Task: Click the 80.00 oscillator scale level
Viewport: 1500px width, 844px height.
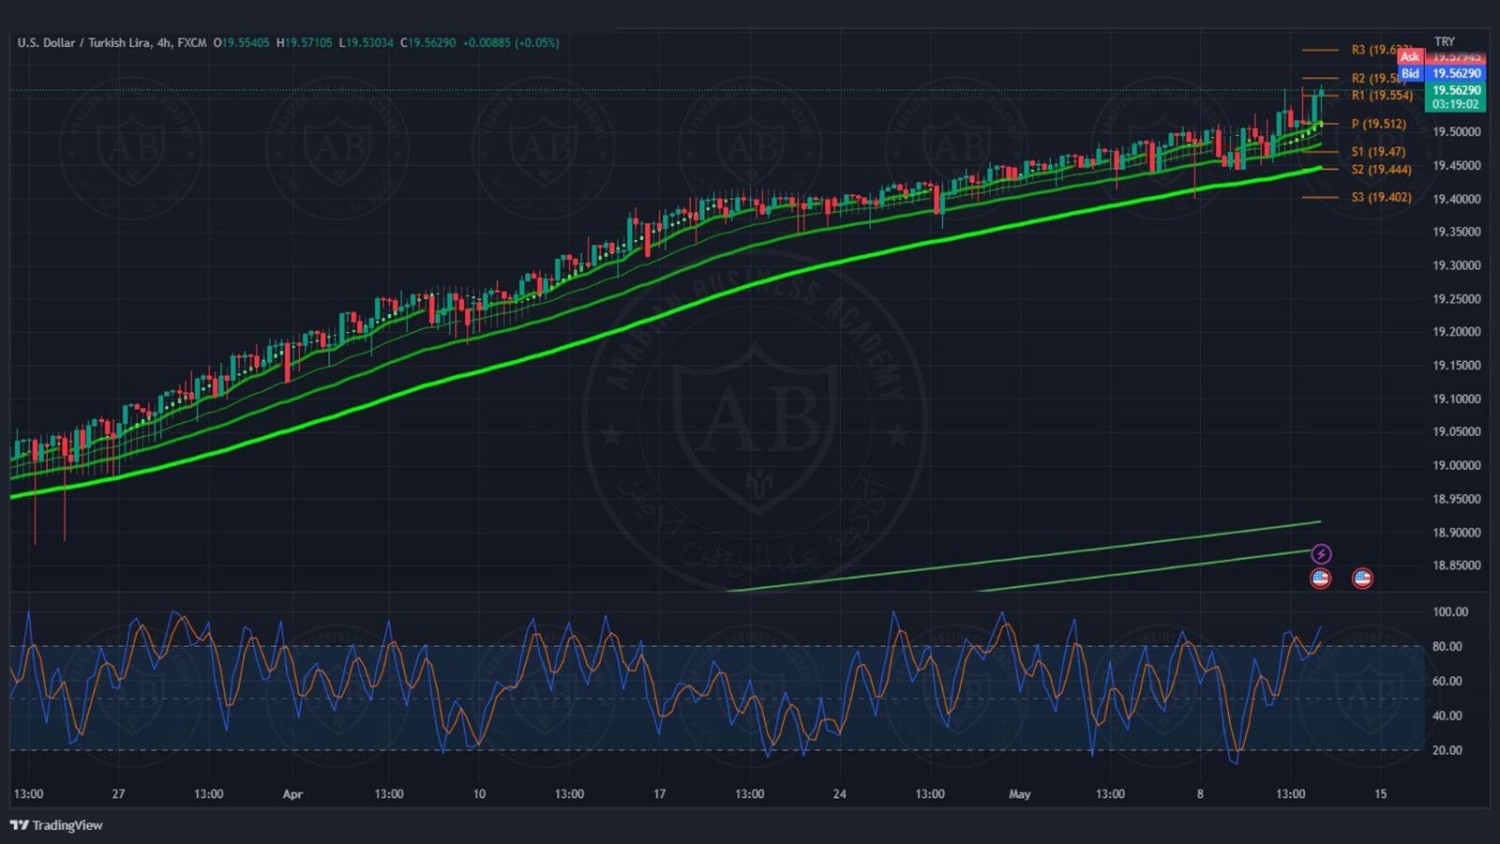Action: click(x=1447, y=647)
